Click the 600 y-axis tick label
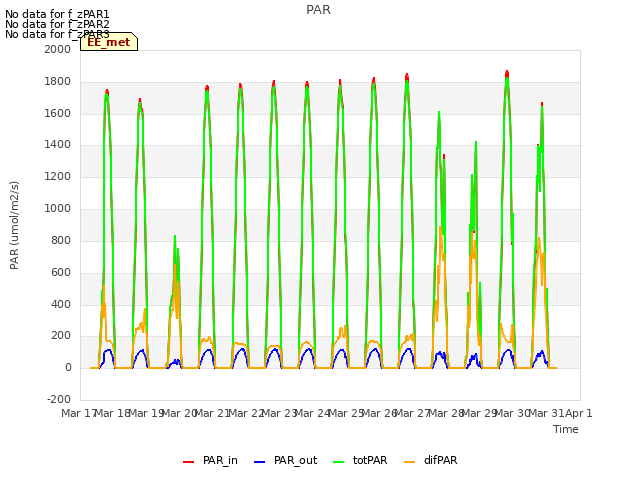This screenshot has width=640, height=480. (61, 272)
